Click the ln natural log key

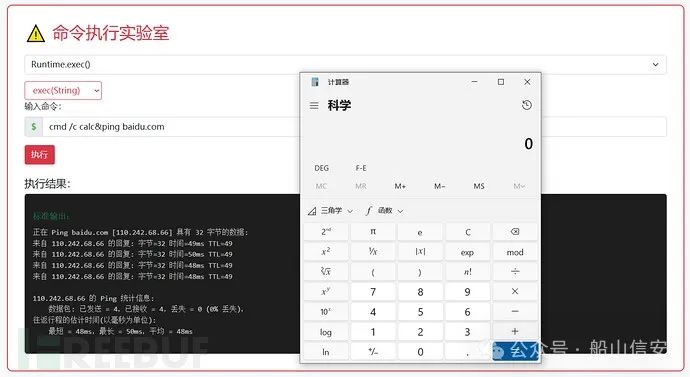click(326, 352)
